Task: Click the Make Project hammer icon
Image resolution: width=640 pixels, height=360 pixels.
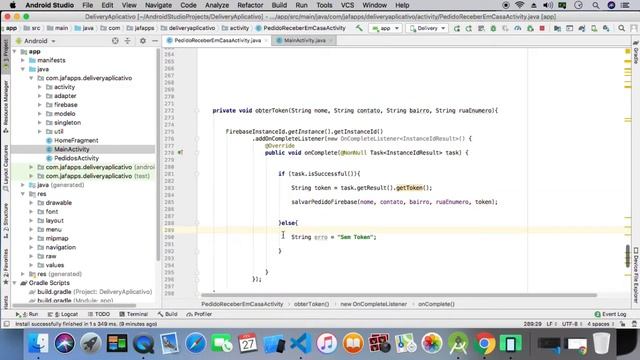Action: pyautogui.click(x=359, y=28)
